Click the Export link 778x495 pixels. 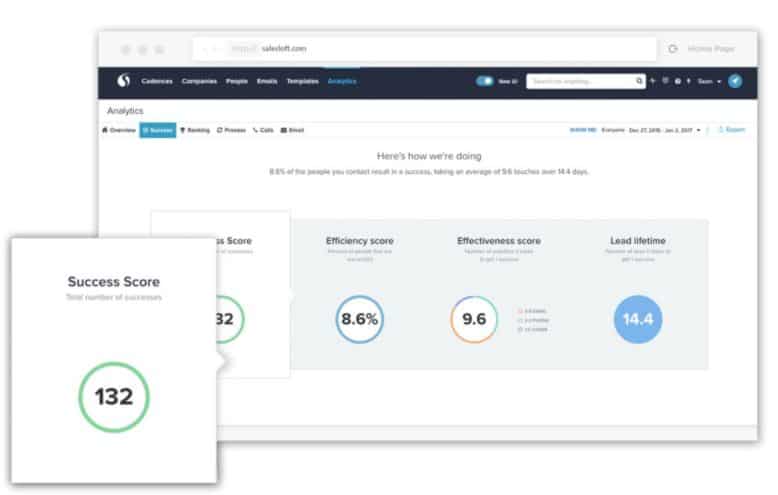731,130
